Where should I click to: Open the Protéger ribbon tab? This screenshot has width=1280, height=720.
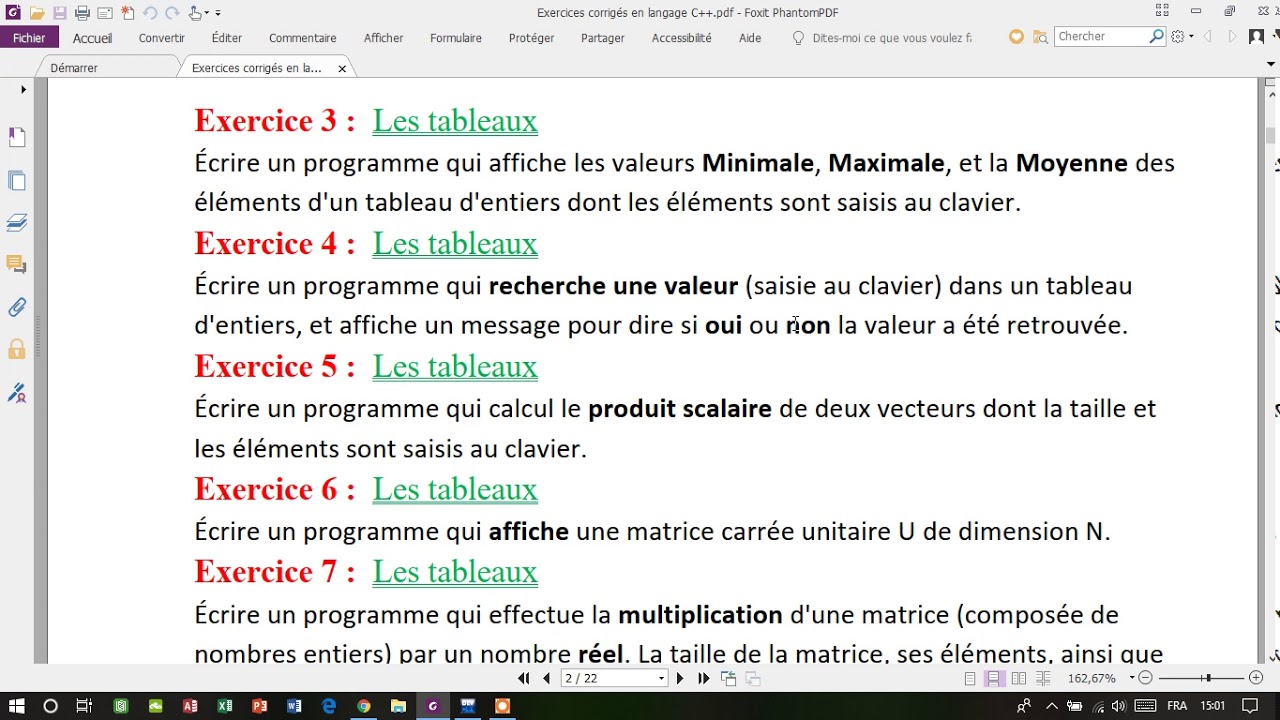(x=531, y=38)
